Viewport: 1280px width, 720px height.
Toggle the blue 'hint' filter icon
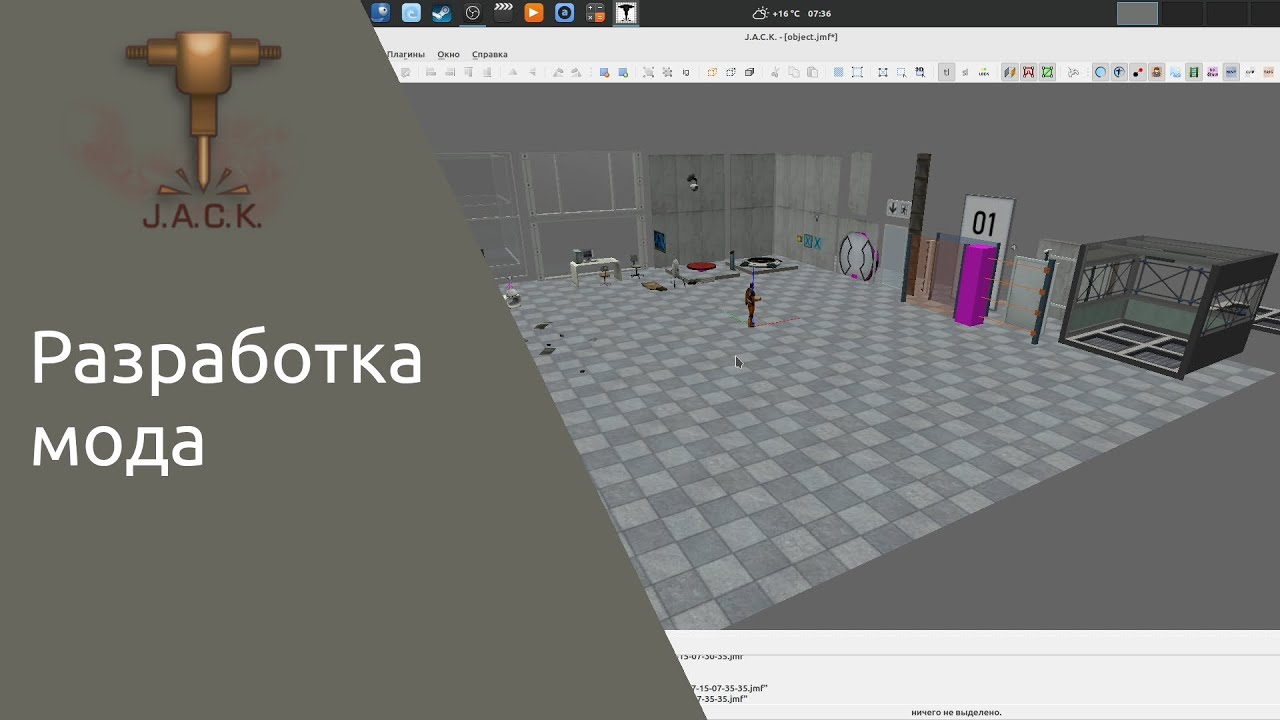pyautogui.click(x=1231, y=72)
